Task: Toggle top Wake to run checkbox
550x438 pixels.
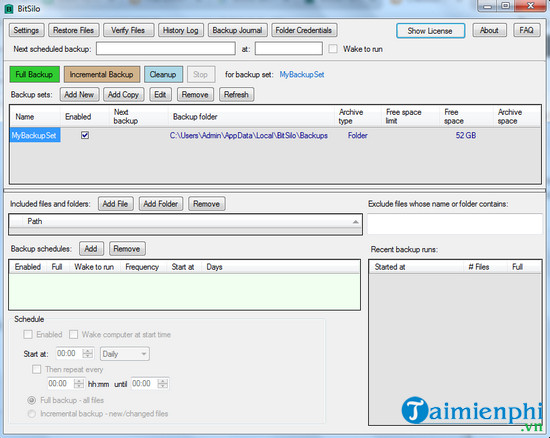Action: [x=333, y=49]
